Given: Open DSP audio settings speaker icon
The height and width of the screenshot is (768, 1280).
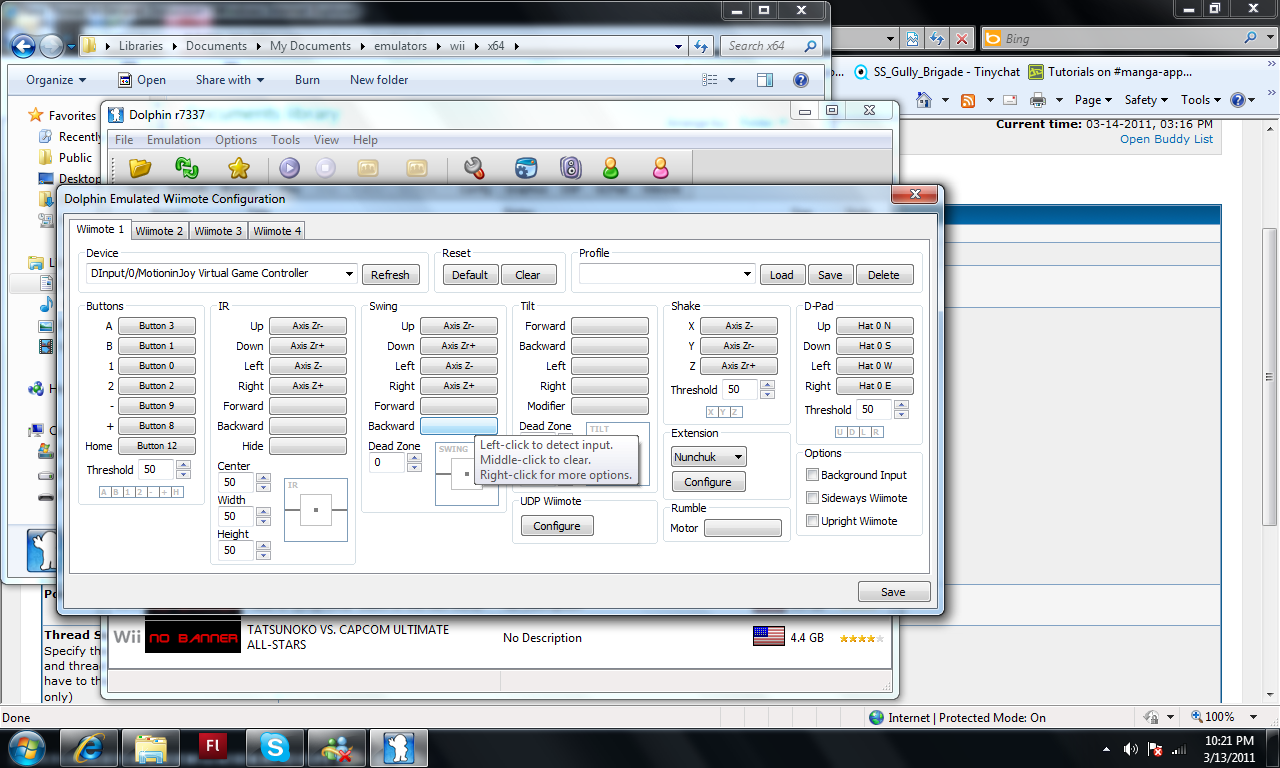Looking at the screenshot, I should 570,167.
